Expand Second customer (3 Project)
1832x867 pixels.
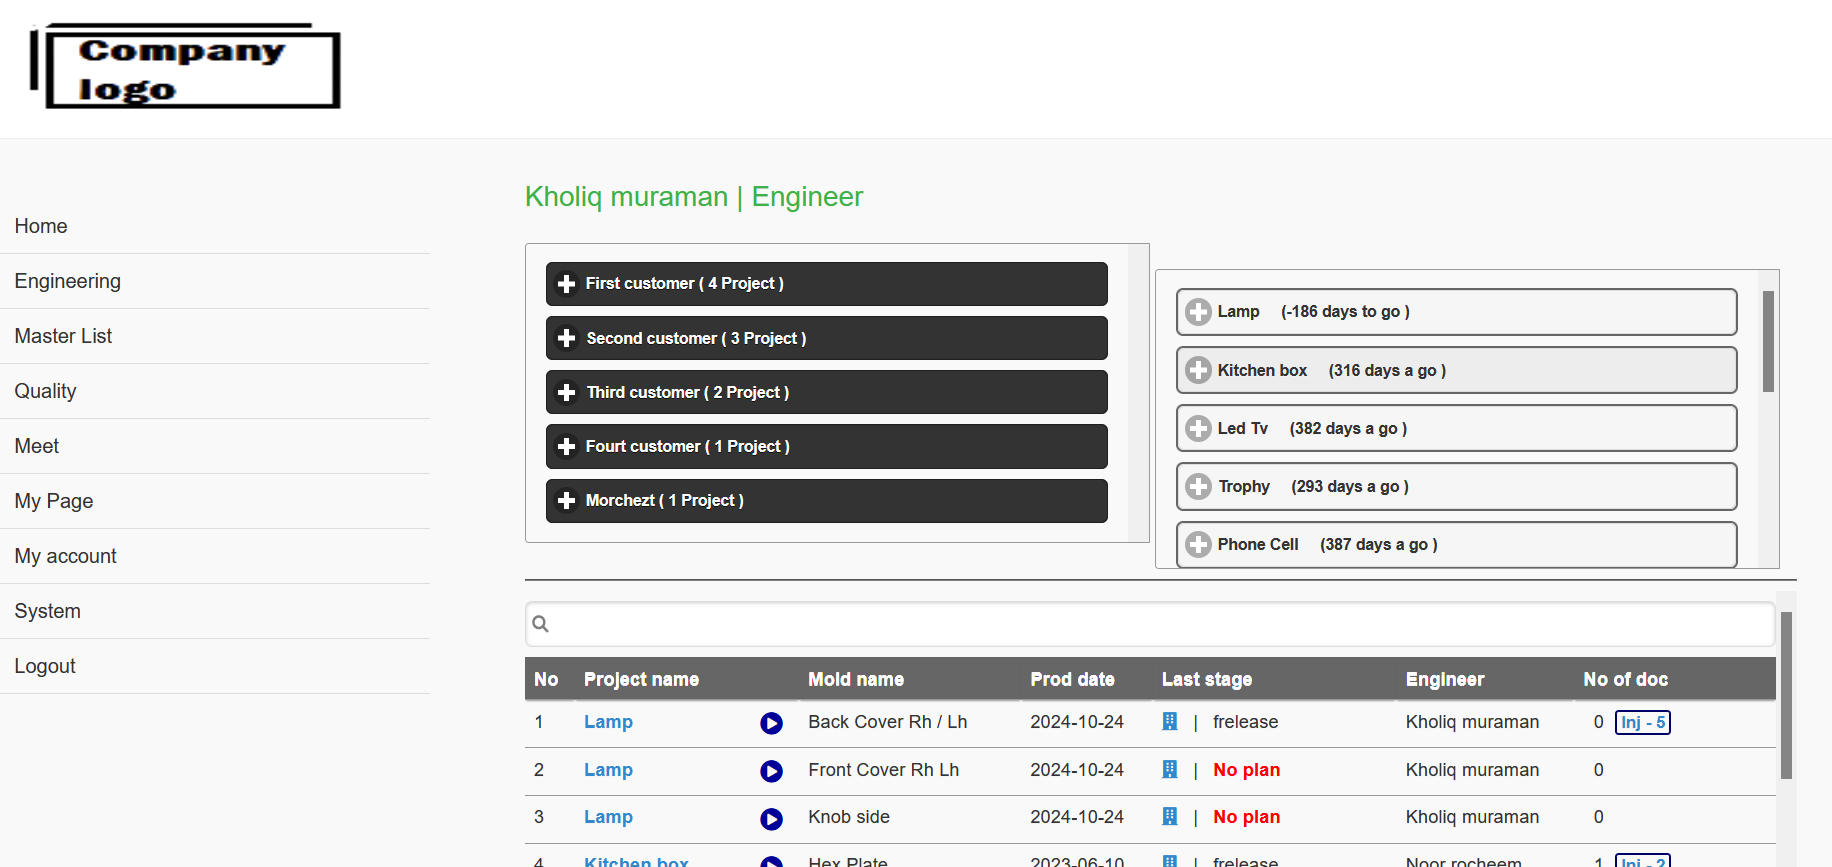[826, 338]
